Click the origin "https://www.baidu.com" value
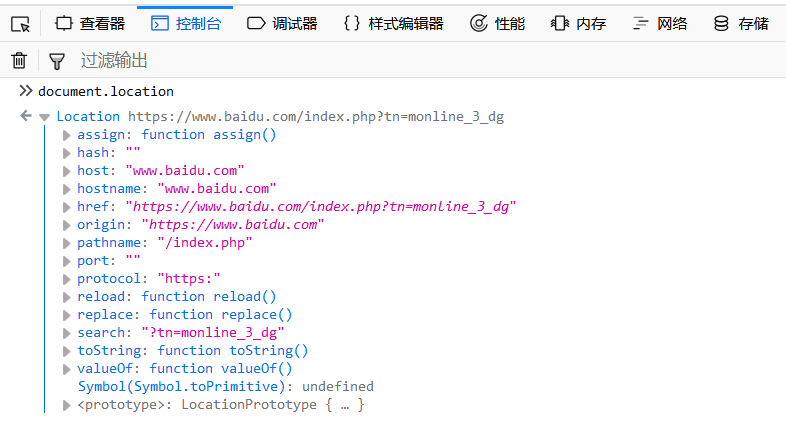The image size is (786, 436). (233, 225)
